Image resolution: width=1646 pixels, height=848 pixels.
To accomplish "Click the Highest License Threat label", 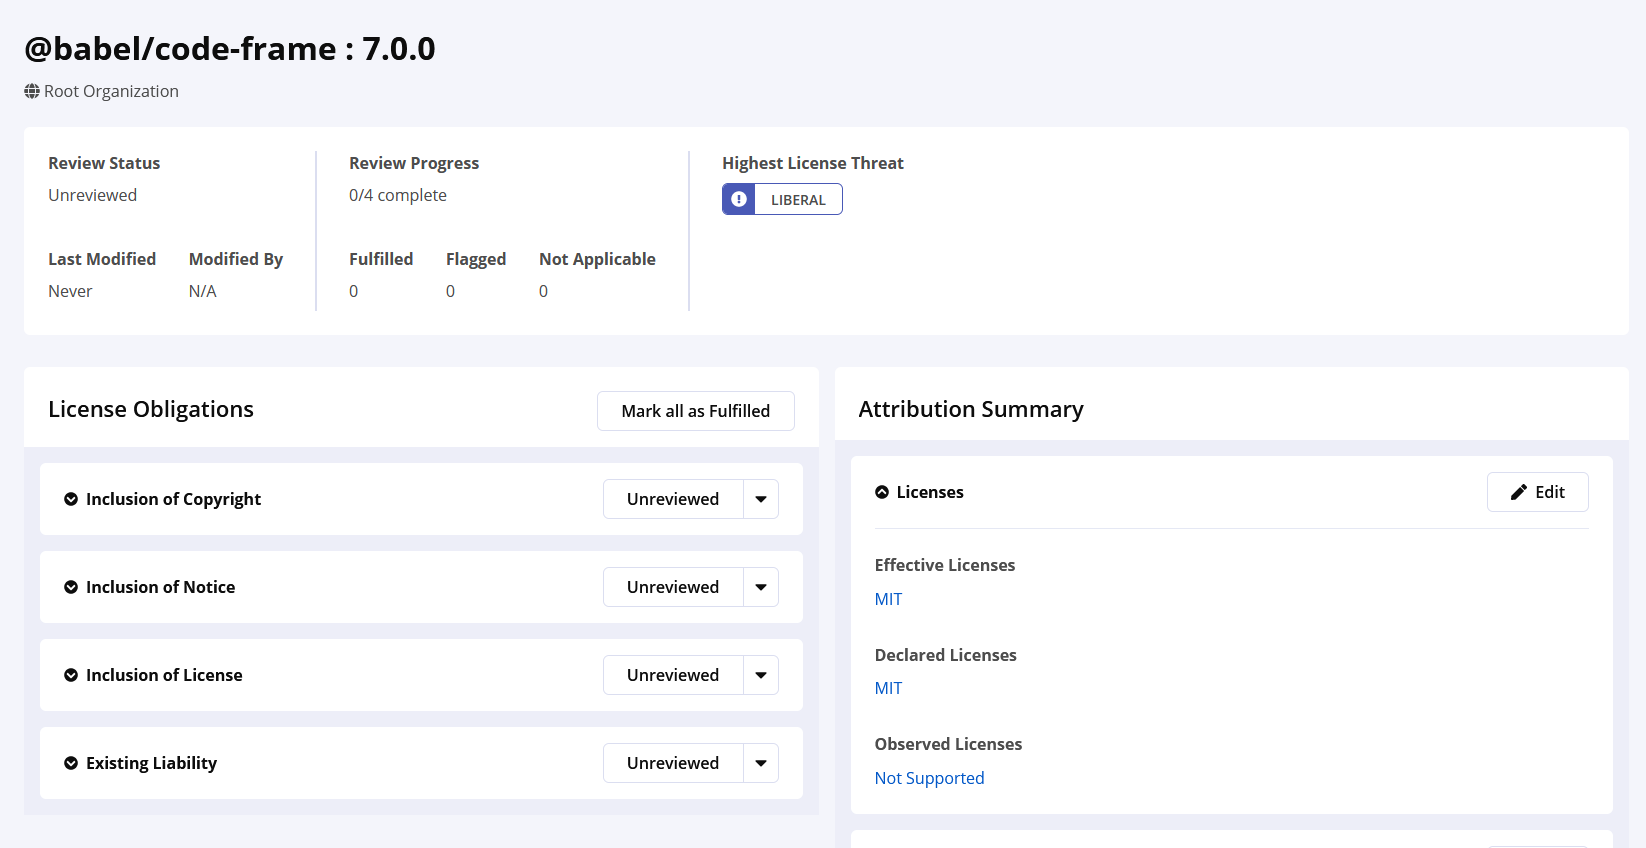I will click(813, 163).
